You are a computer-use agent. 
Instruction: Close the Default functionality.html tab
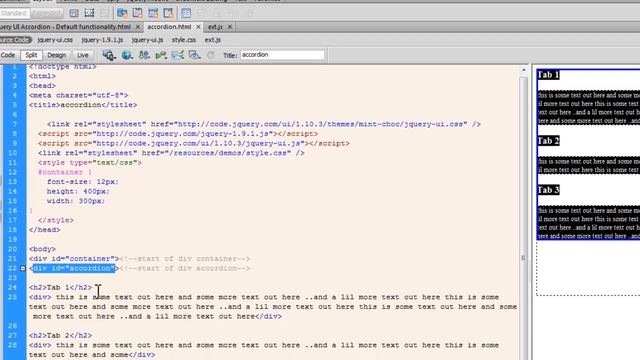tap(138, 27)
